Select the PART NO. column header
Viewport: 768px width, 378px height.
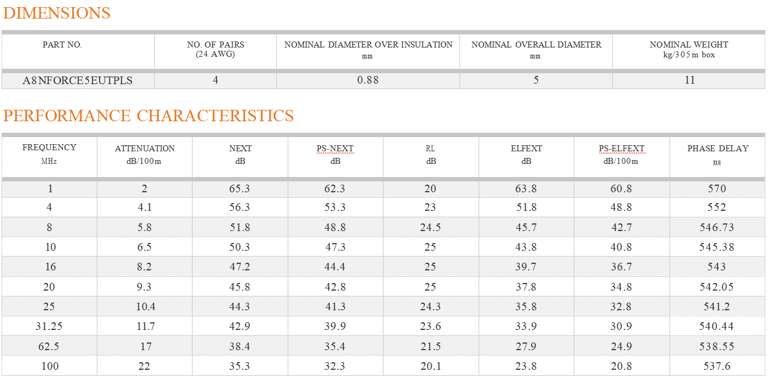(x=62, y=45)
